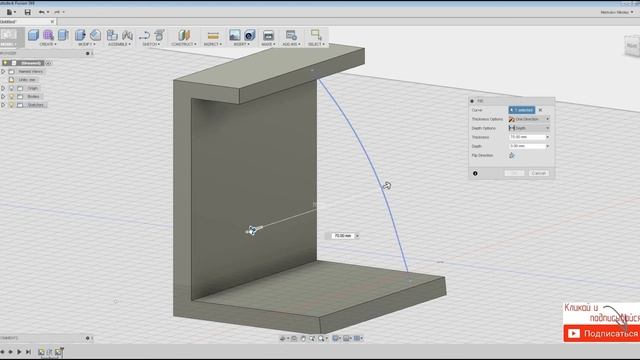640x360 pixels.
Task: Clear the Curve selection with X
Action: (540, 110)
